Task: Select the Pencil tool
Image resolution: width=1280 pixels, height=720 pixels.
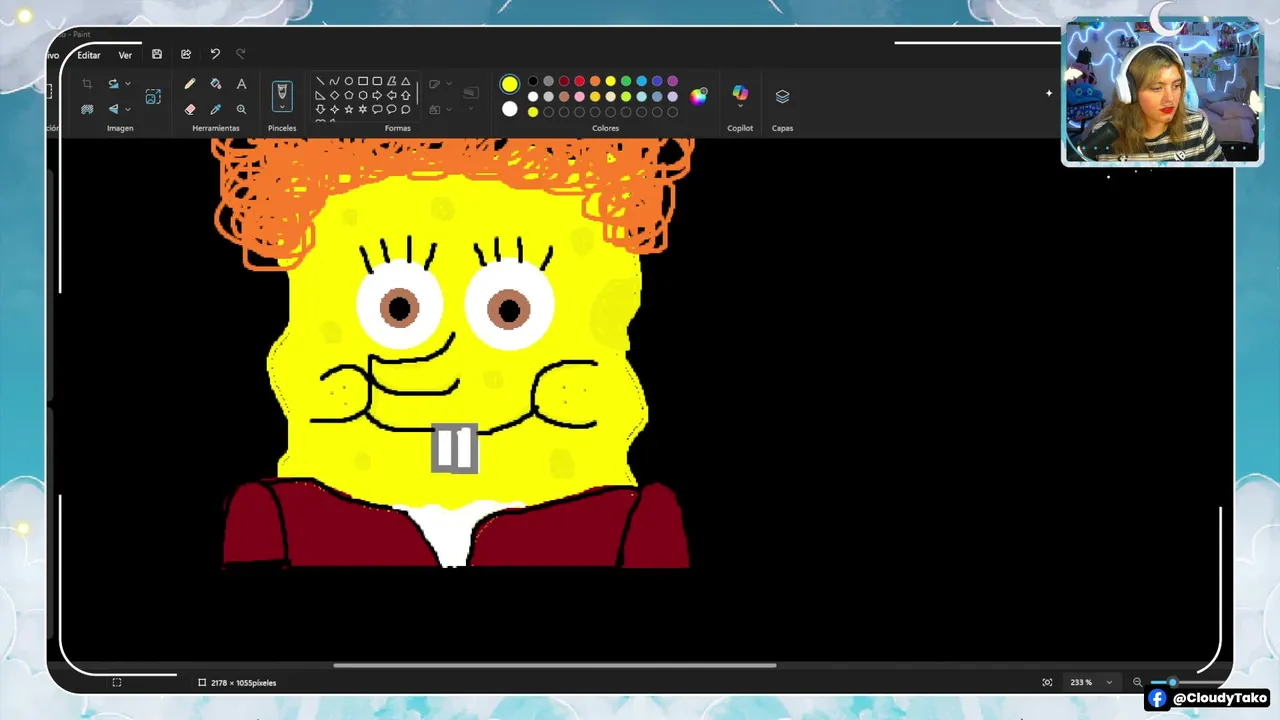Action: pyautogui.click(x=190, y=84)
